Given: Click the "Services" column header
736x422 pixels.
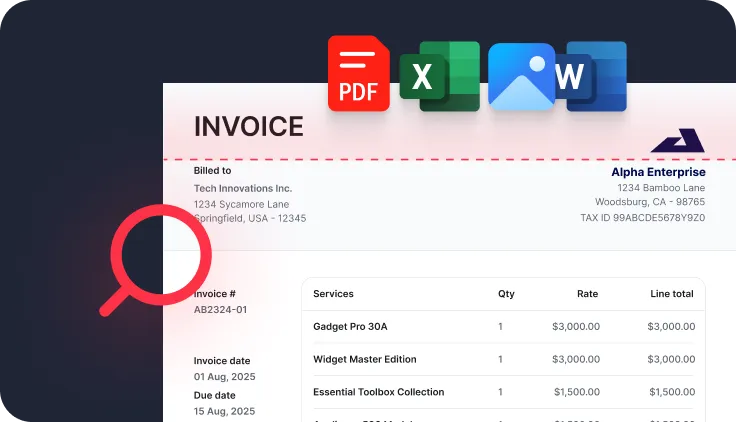Looking at the screenshot, I should 333,294.
